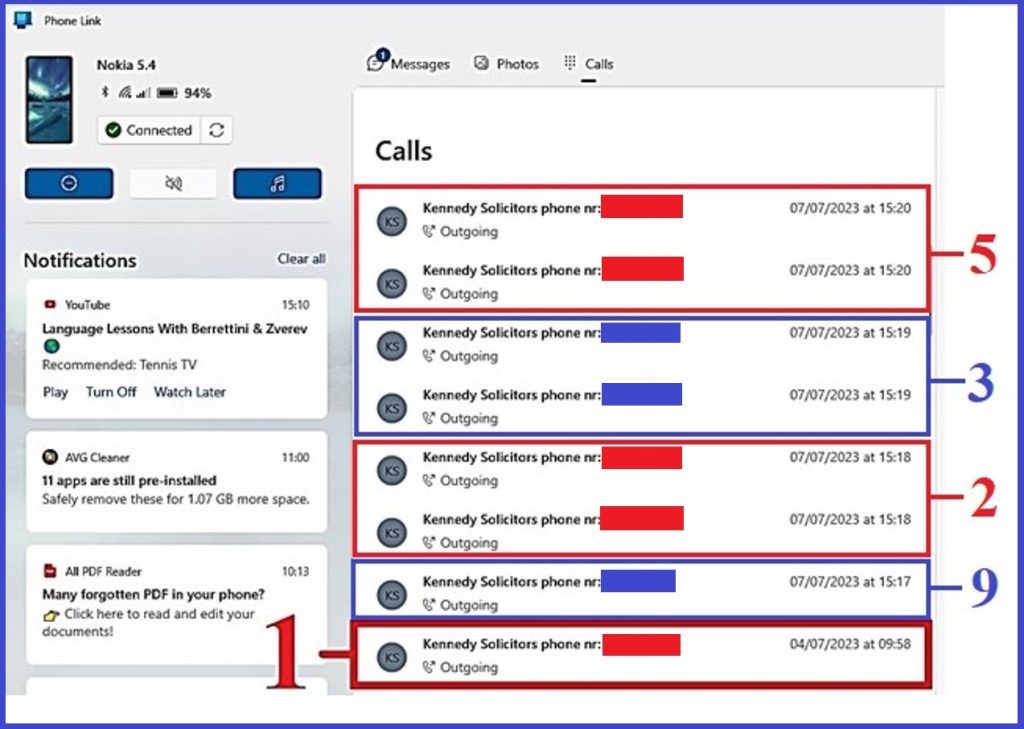The image size is (1024, 729).
Task: Switch to the Photos tab
Action: [x=506, y=64]
